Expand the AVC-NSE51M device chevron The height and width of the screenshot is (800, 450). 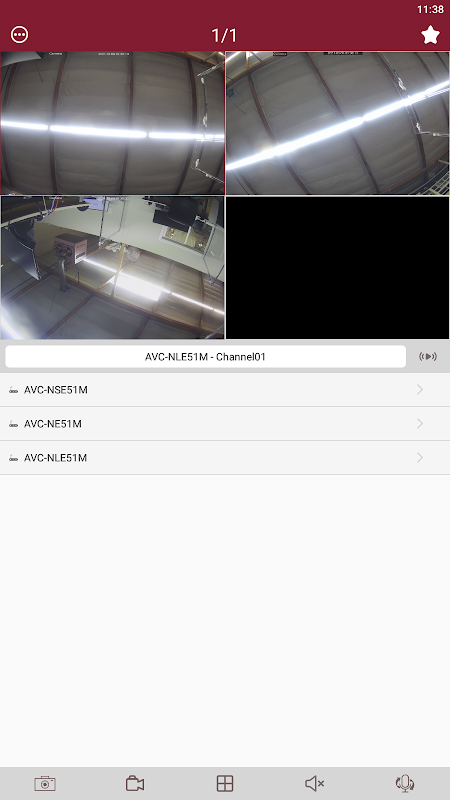click(x=420, y=390)
